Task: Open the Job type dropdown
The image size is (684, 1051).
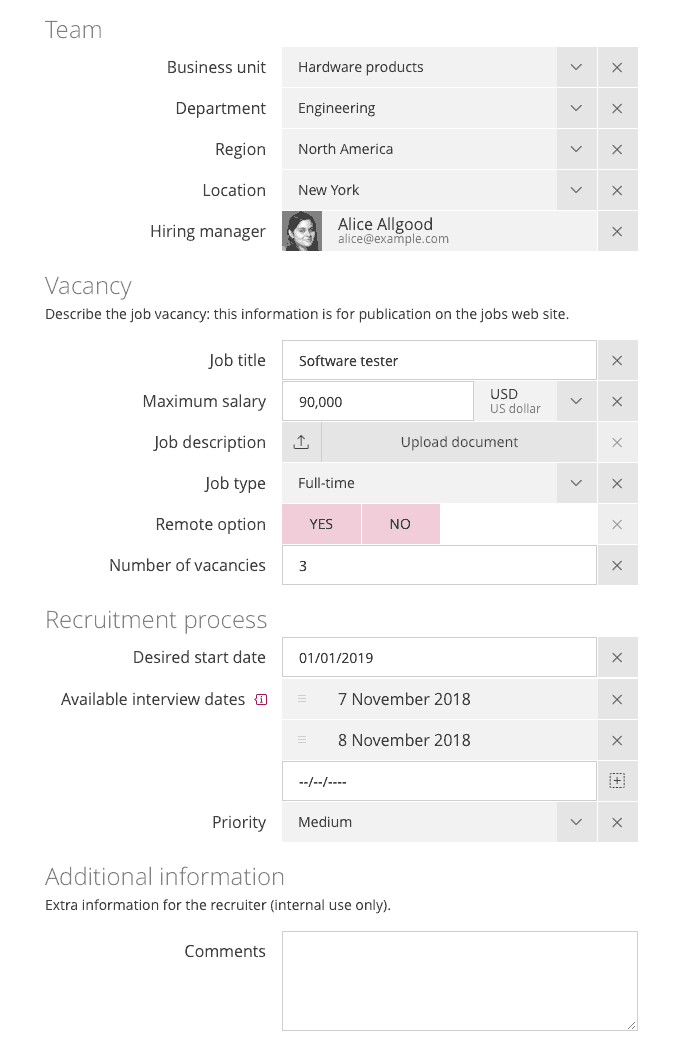Action: coord(576,482)
